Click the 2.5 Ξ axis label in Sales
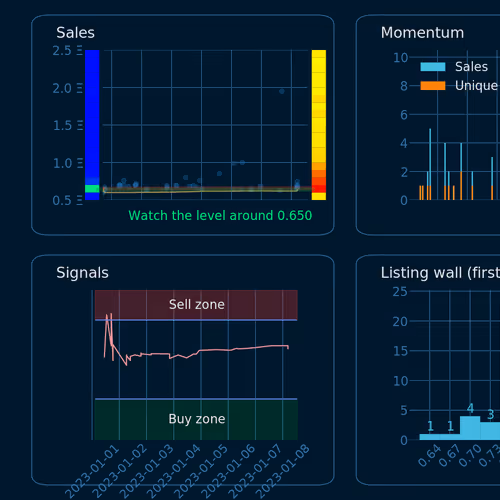The height and width of the screenshot is (500, 500). coord(67,51)
